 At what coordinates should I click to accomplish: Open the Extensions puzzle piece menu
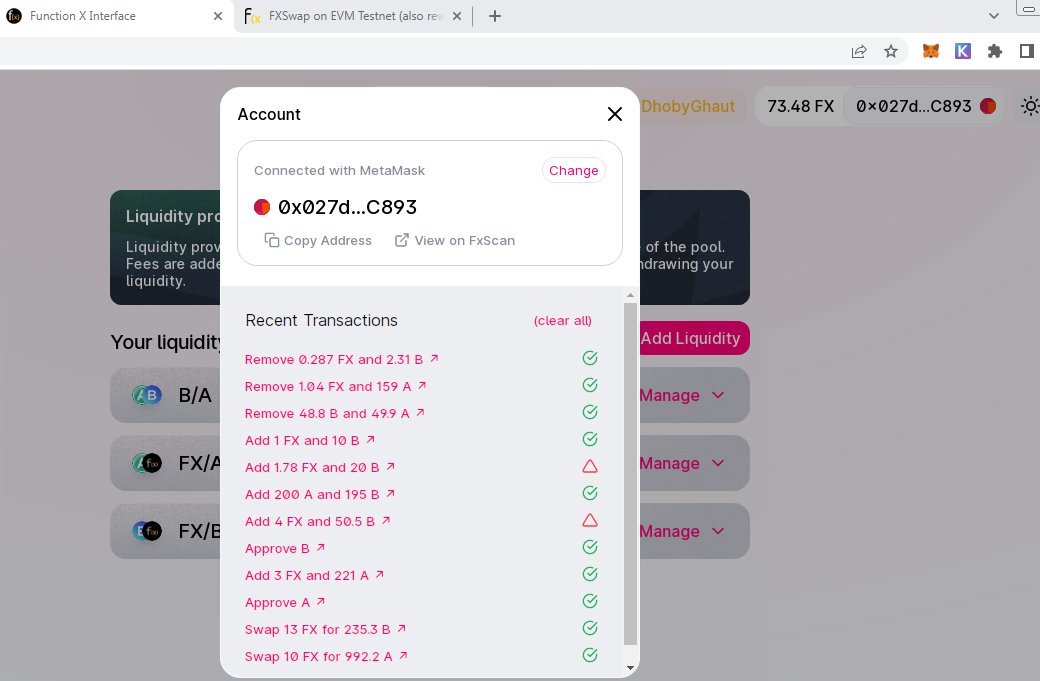click(994, 51)
